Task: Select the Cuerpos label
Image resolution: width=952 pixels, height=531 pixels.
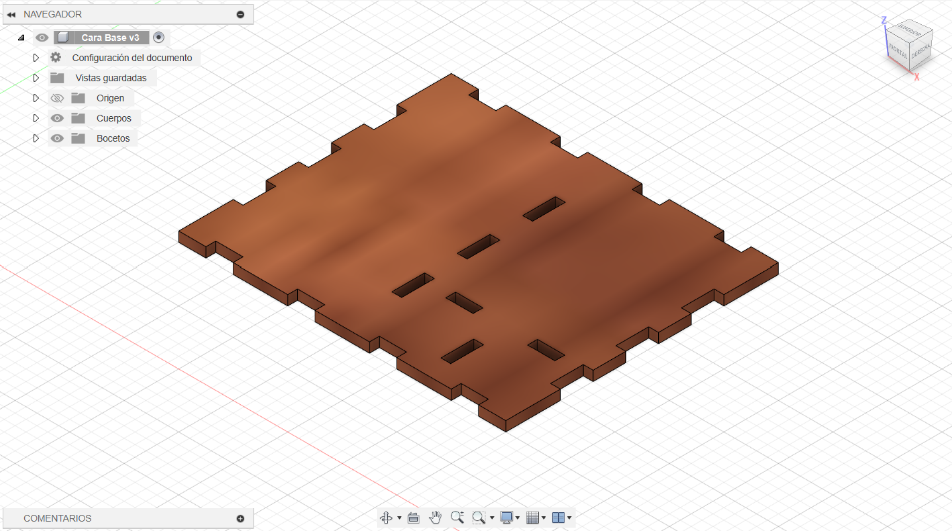Action: 114,118
